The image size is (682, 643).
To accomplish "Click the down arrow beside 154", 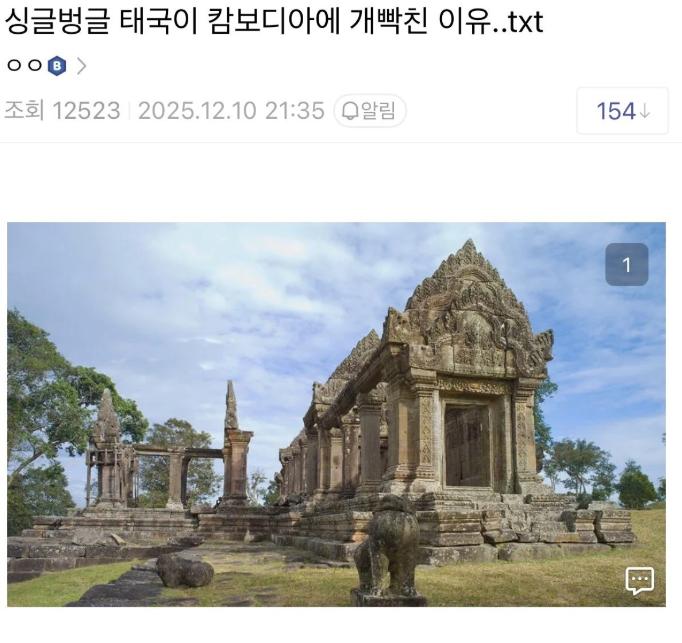I will click(645, 111).
